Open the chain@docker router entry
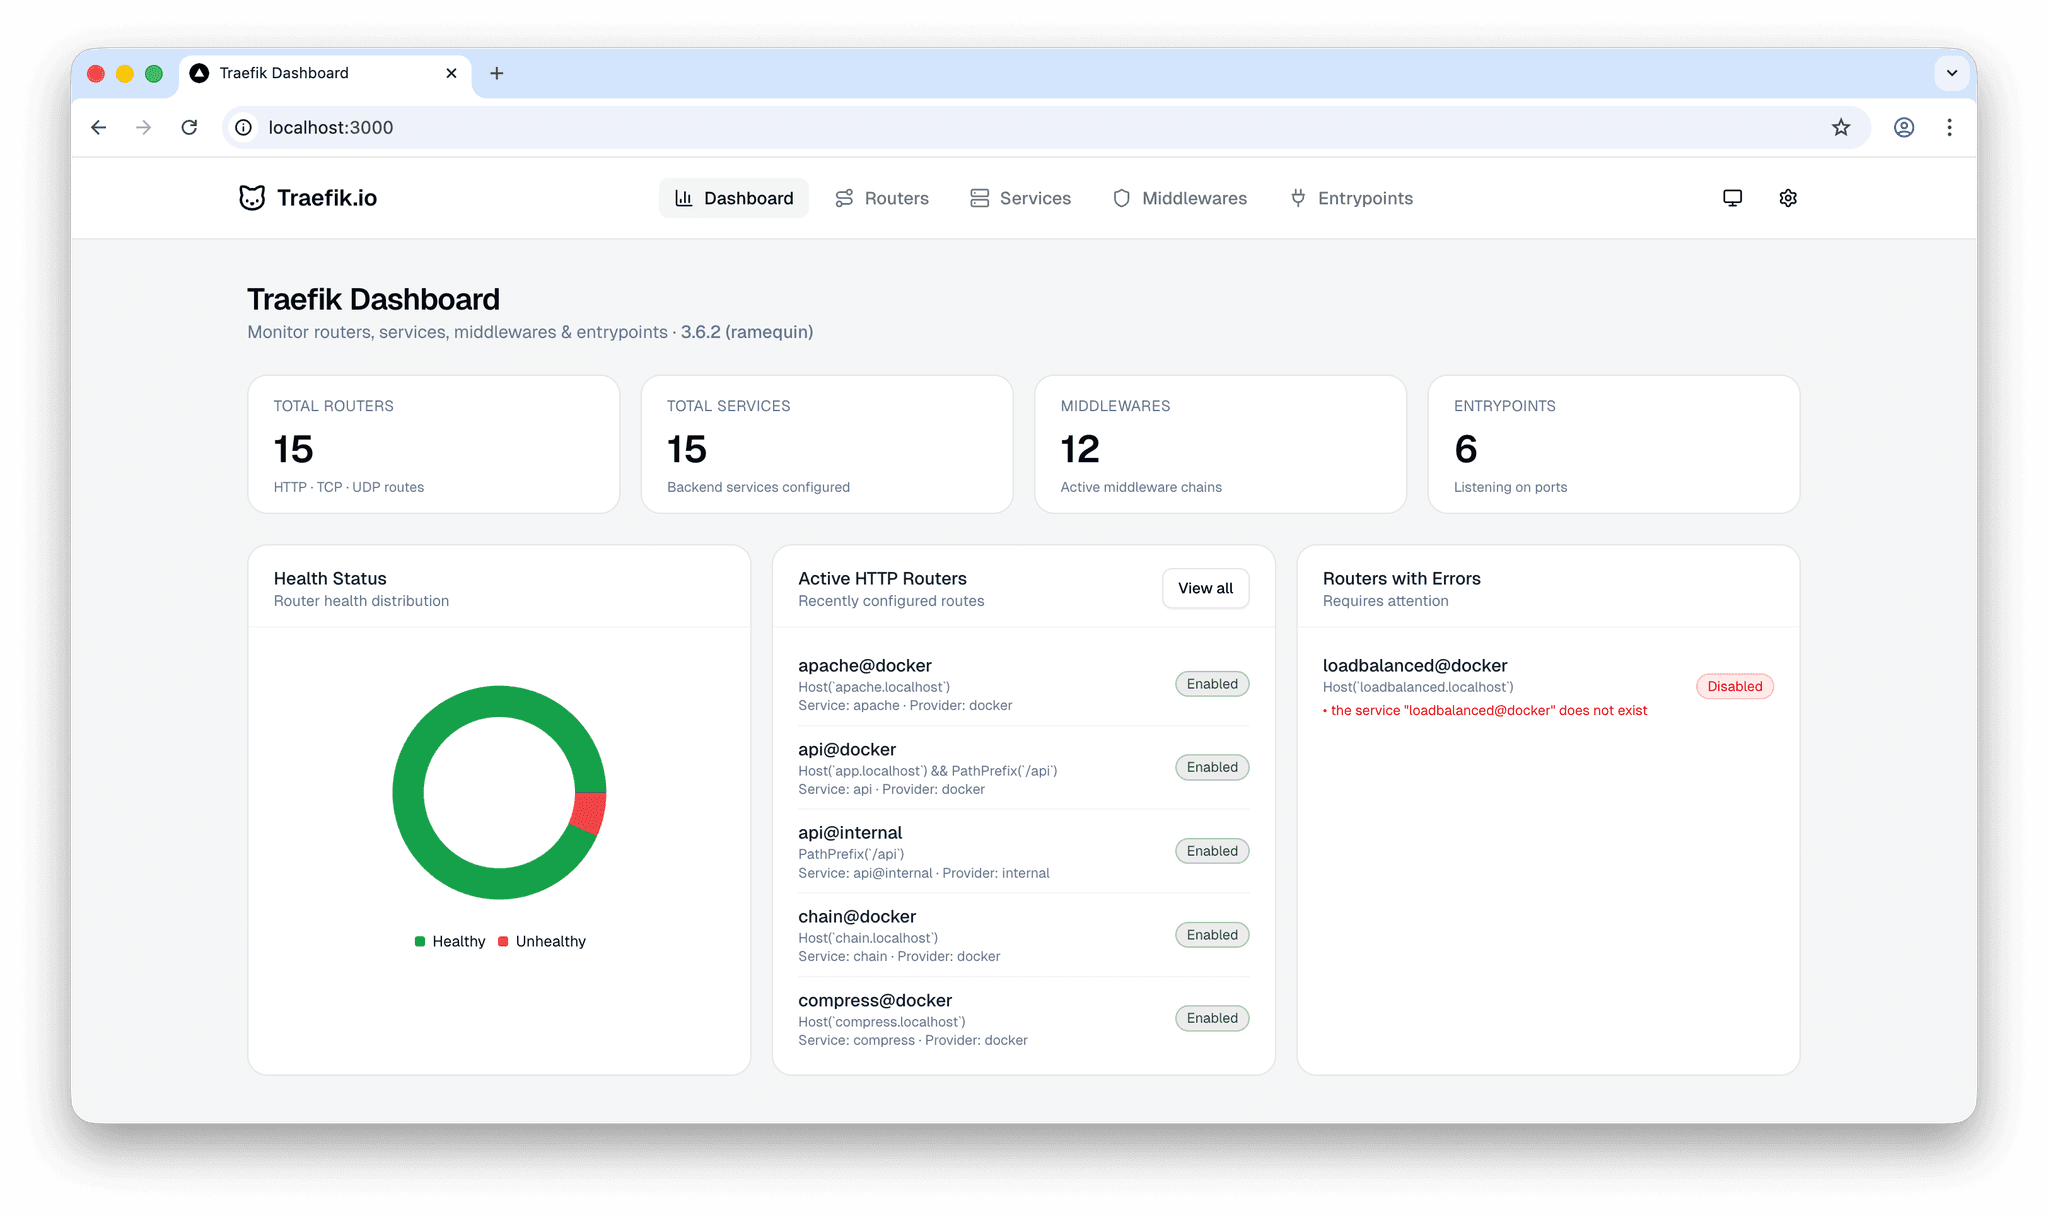Image resolution: width=2048 pixels, height=1217 pixels. 857,916
